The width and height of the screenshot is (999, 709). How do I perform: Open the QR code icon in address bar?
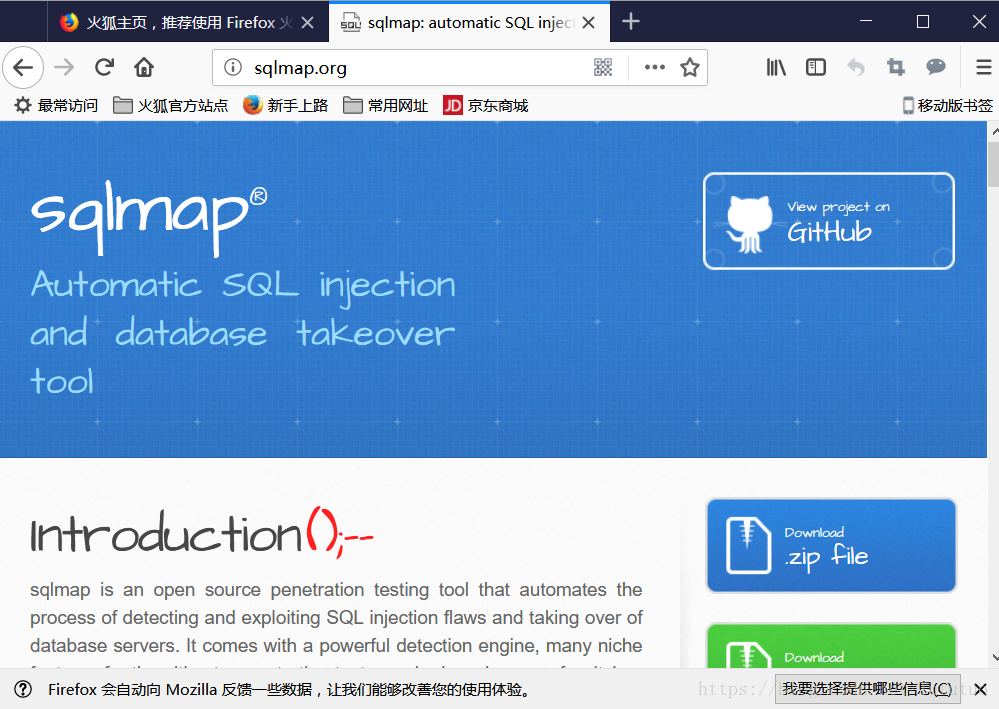point(603,67)
